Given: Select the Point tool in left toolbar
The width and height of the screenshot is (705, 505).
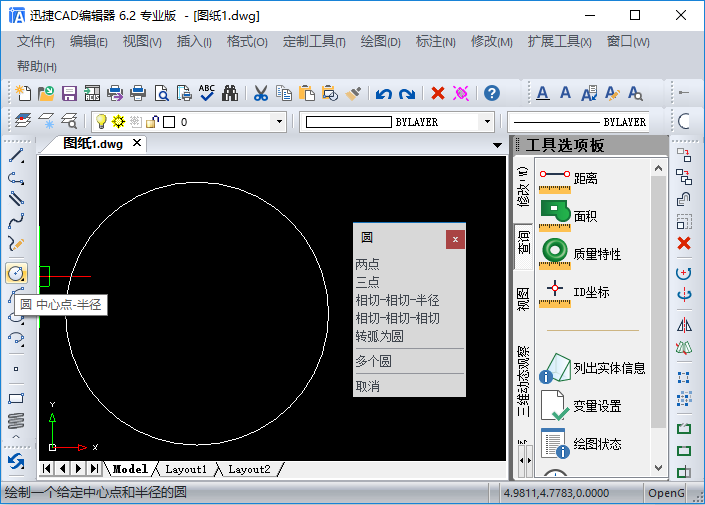Looking at the screenshot, I should point(16,369).
